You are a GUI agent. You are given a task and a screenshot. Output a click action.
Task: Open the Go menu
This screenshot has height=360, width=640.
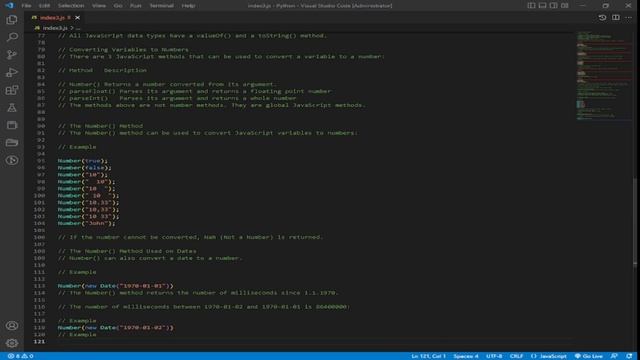pyautogui.click(x=118, y=6)
